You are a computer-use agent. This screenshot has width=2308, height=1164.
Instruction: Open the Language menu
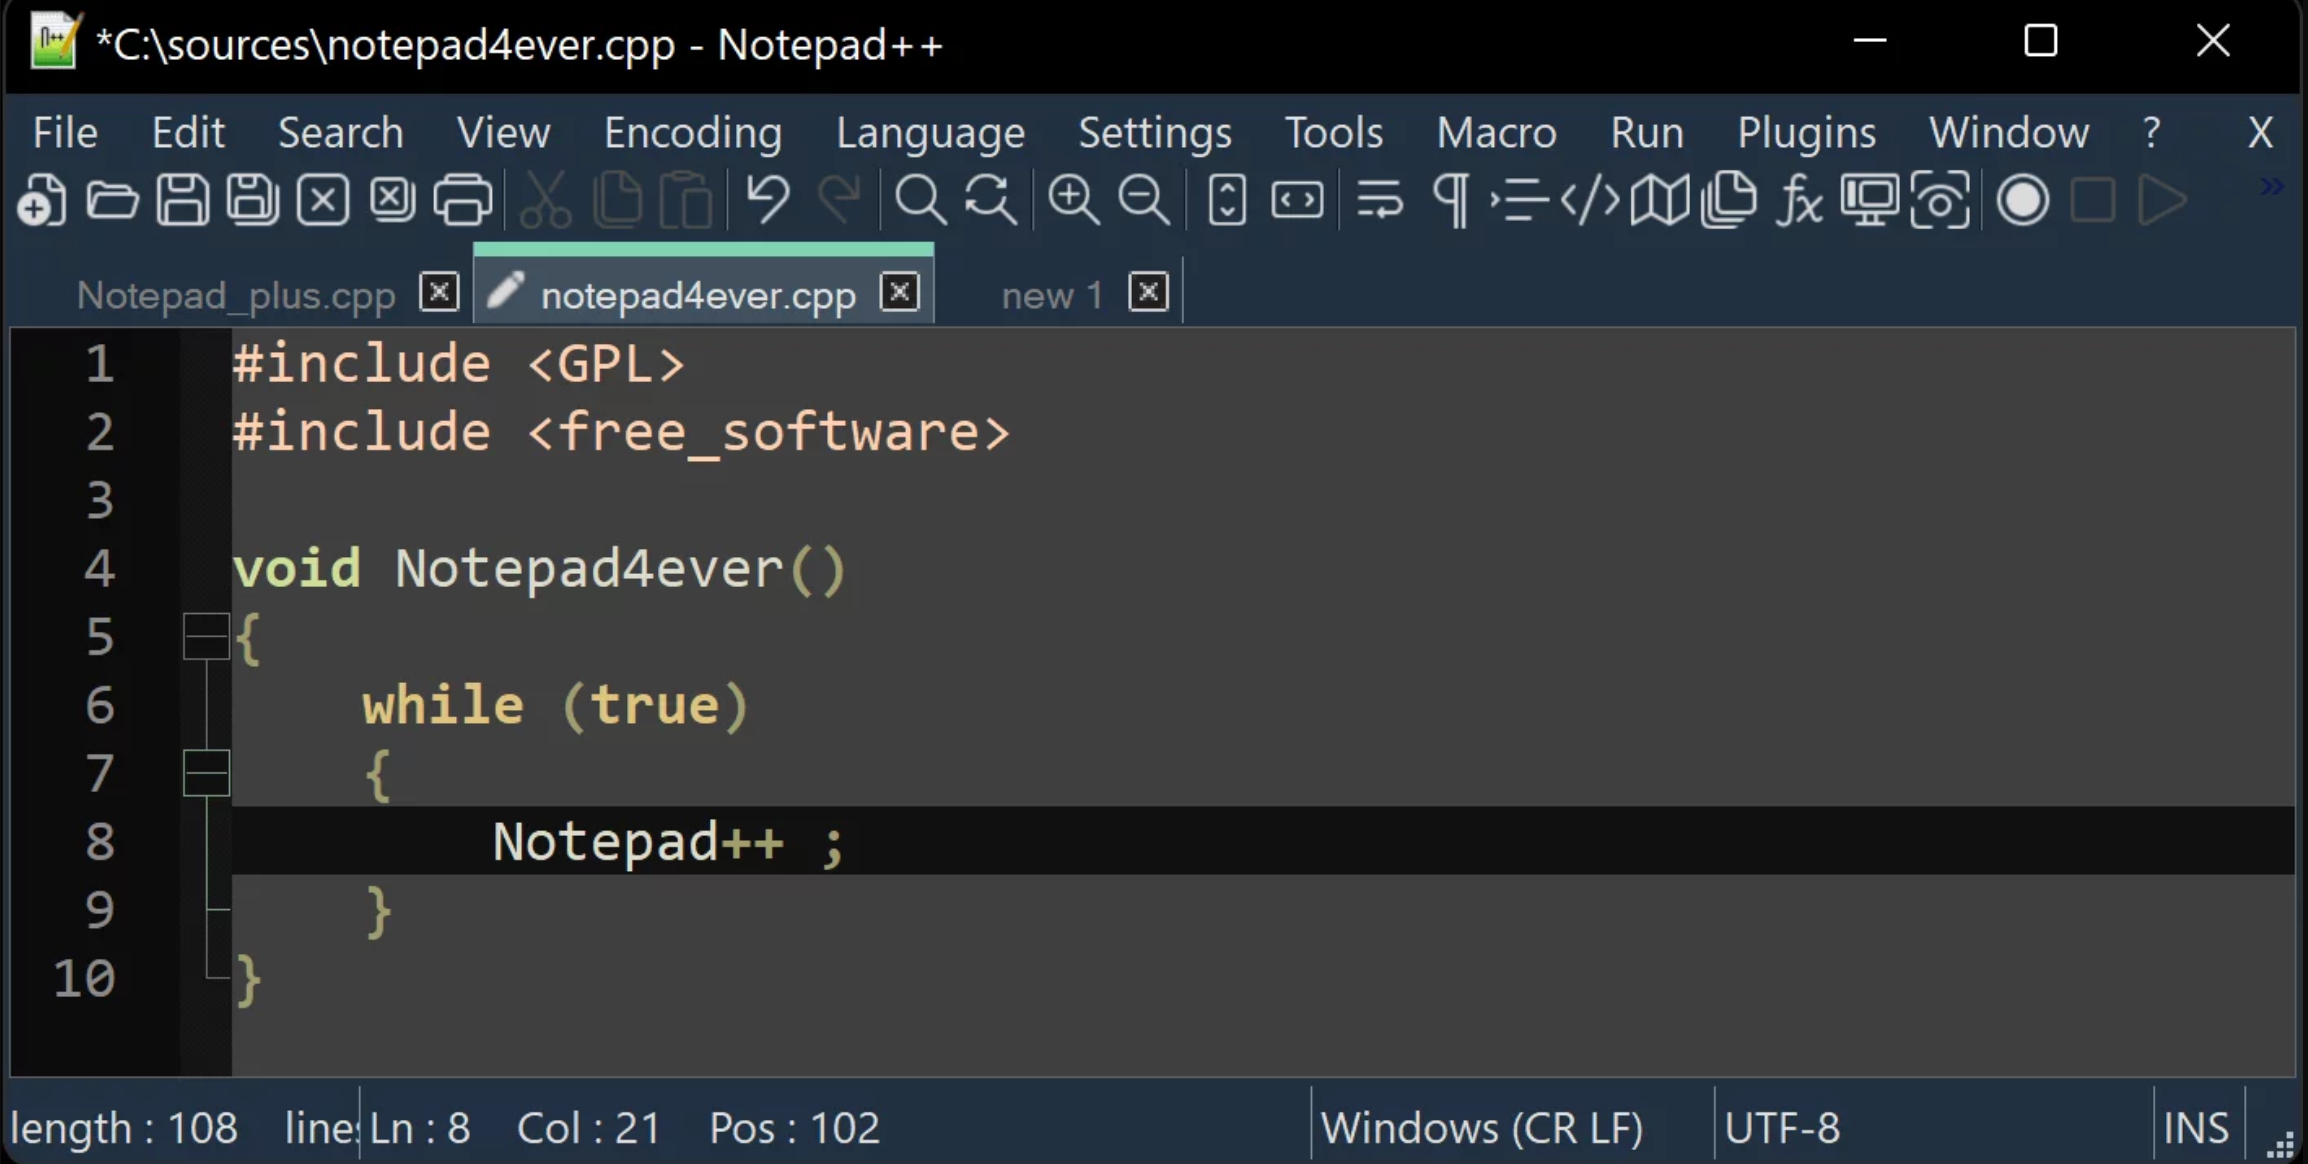[931, 132]
